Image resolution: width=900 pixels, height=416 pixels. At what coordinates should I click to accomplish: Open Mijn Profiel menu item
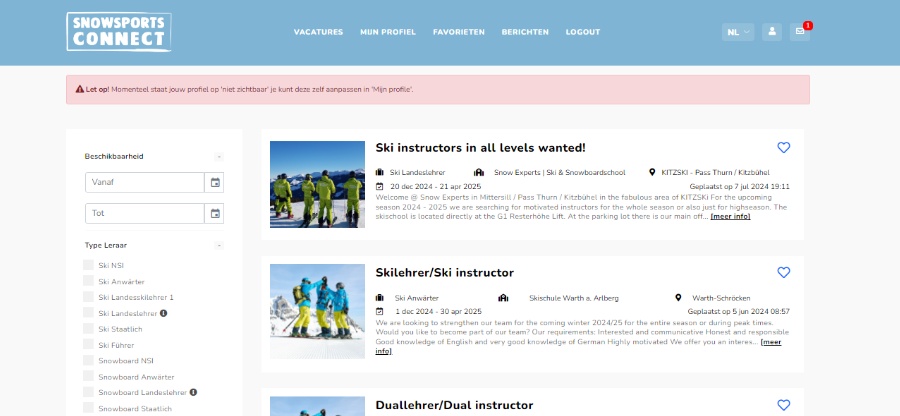[388, 32]
